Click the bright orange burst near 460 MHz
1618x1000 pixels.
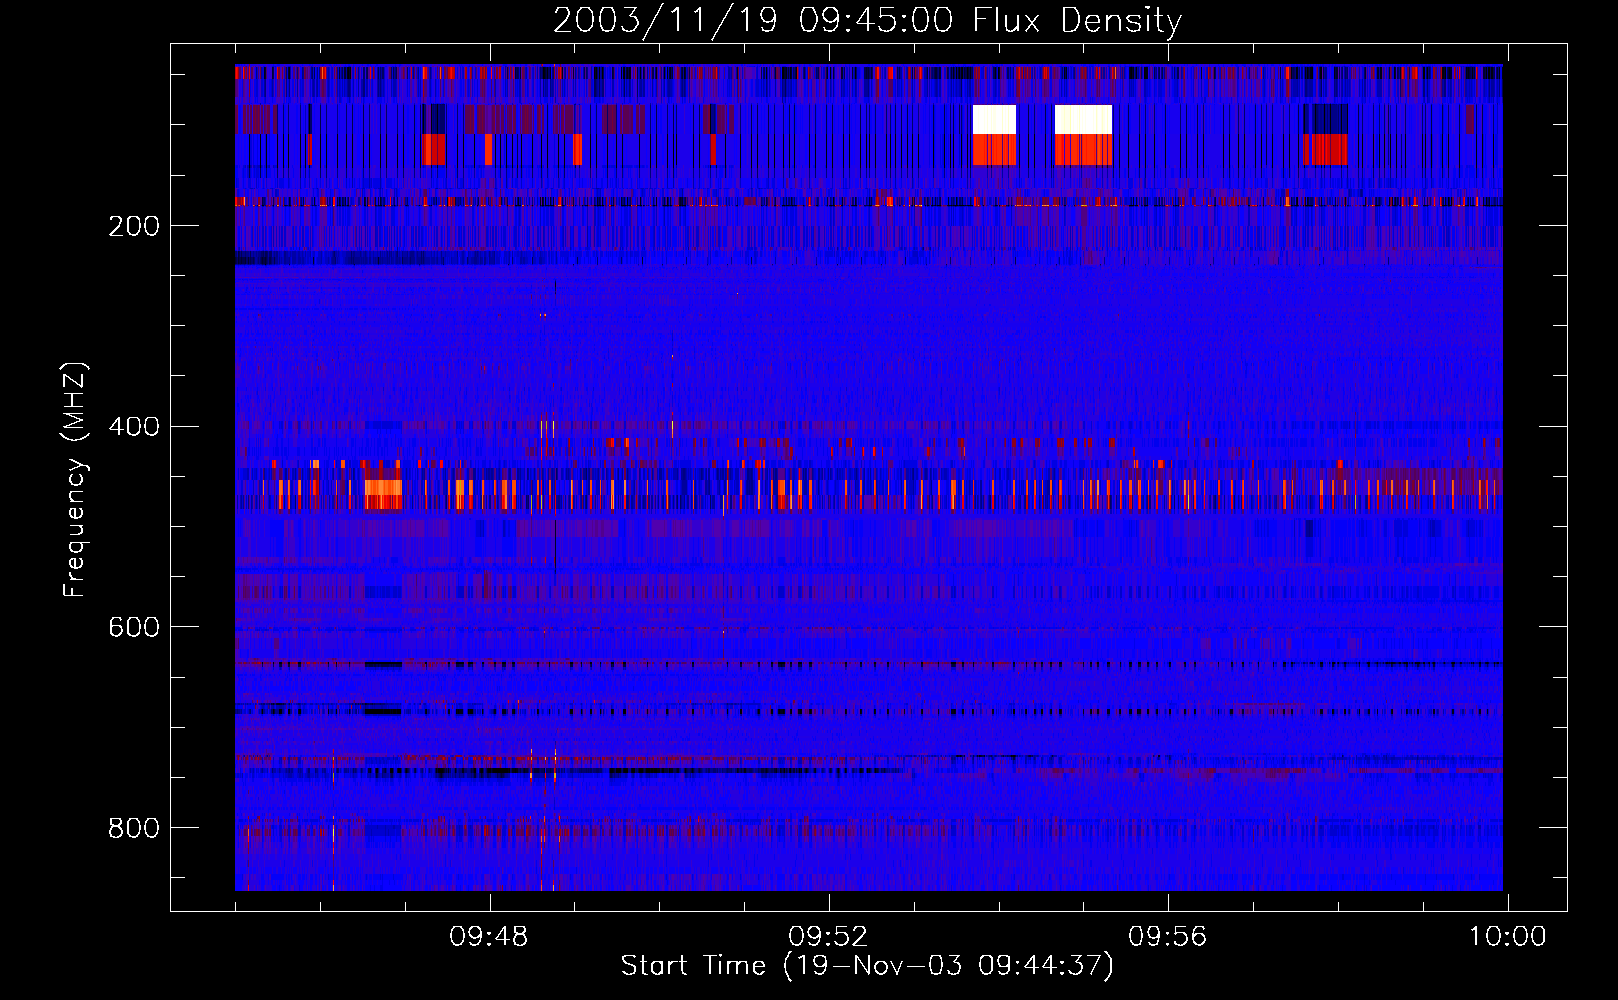[383, 488]
